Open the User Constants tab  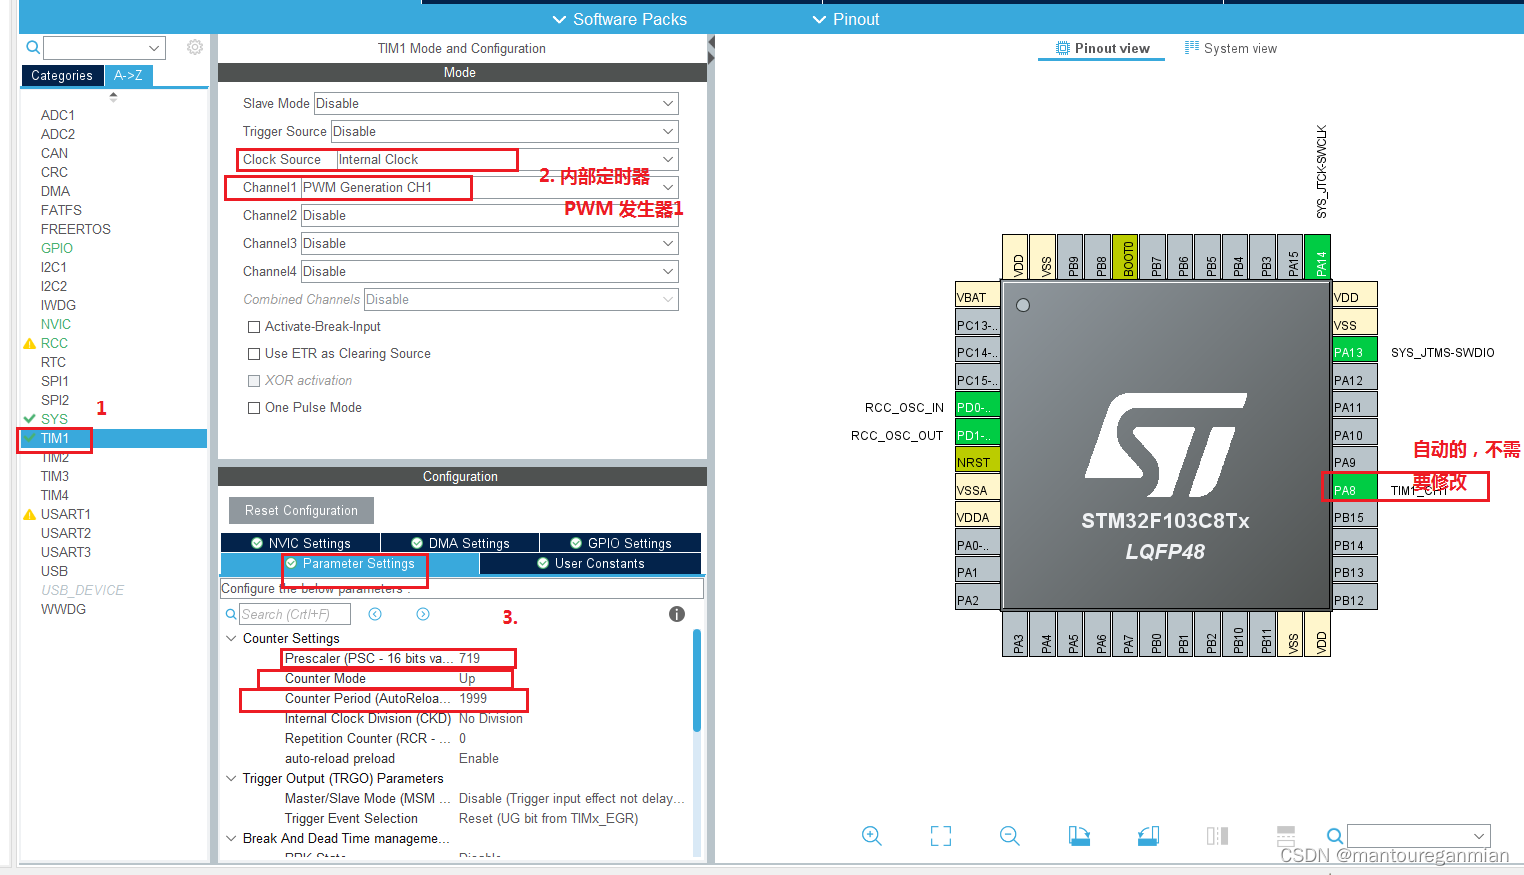591,564
